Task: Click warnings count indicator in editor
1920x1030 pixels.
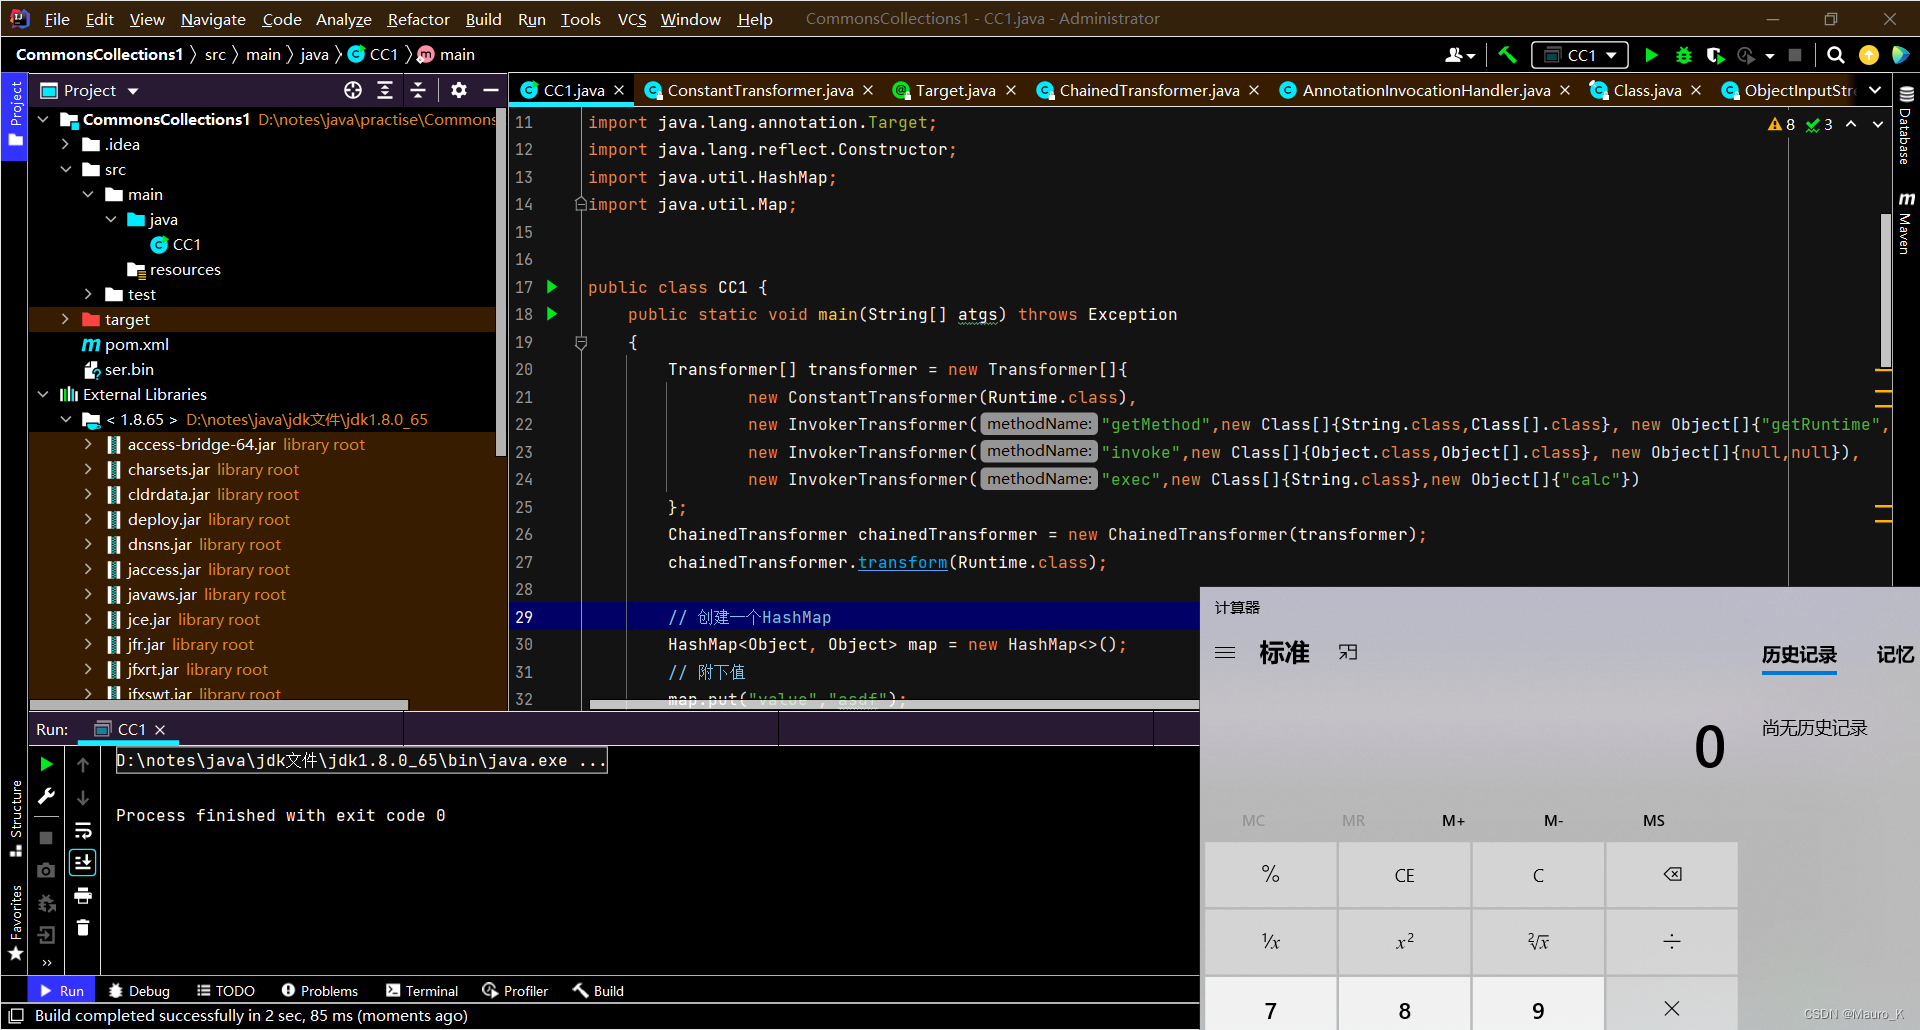Action: pos(1781,124)
